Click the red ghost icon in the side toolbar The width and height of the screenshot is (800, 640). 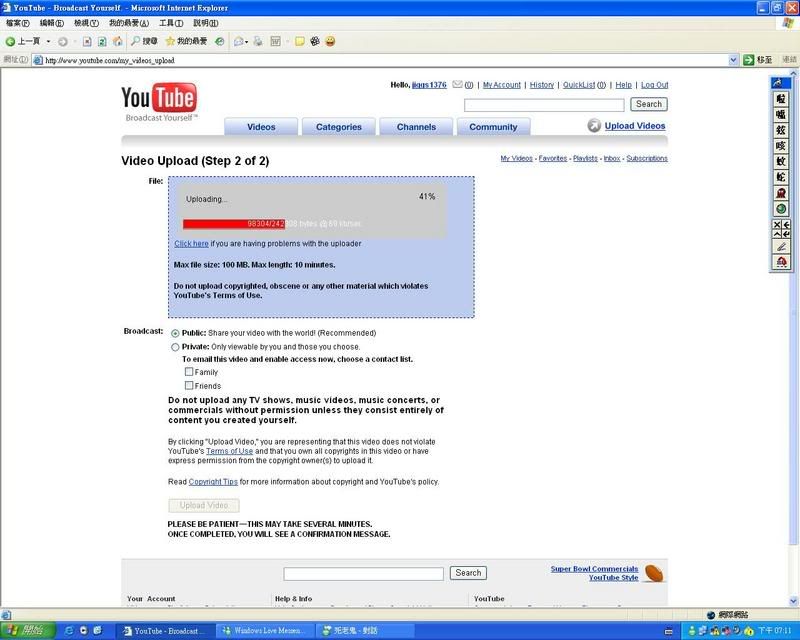click(781, 193)
